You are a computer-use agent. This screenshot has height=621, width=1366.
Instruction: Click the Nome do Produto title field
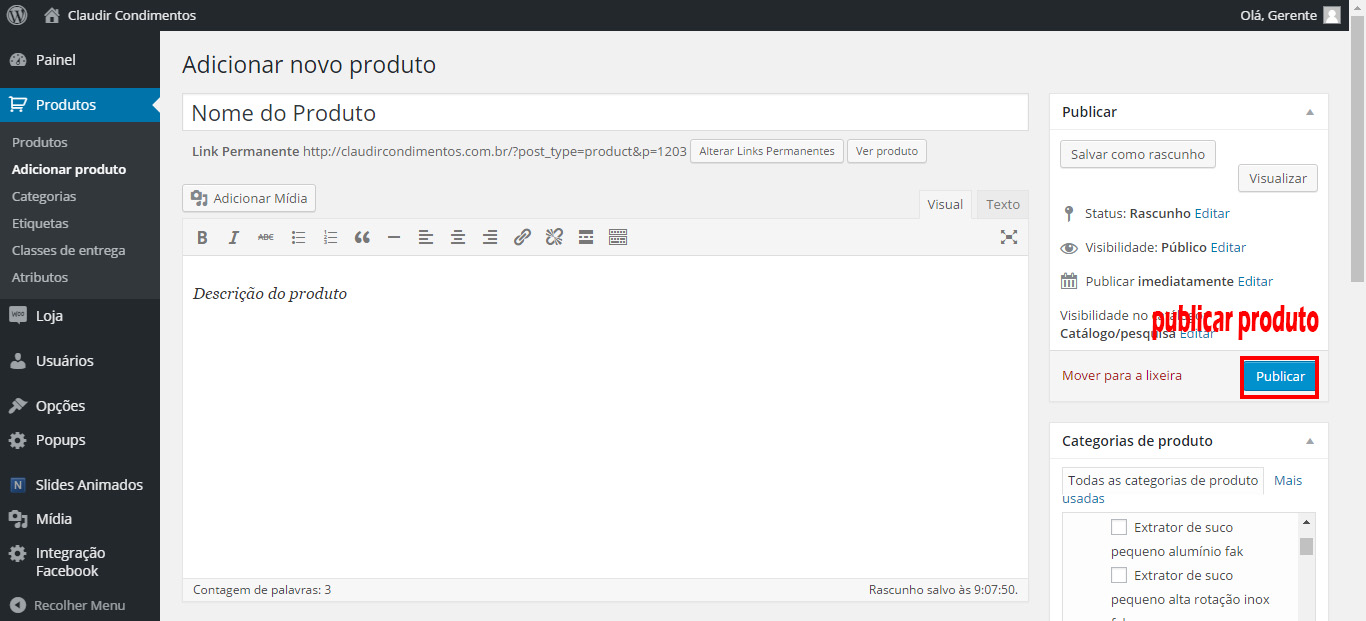(605, 113)
